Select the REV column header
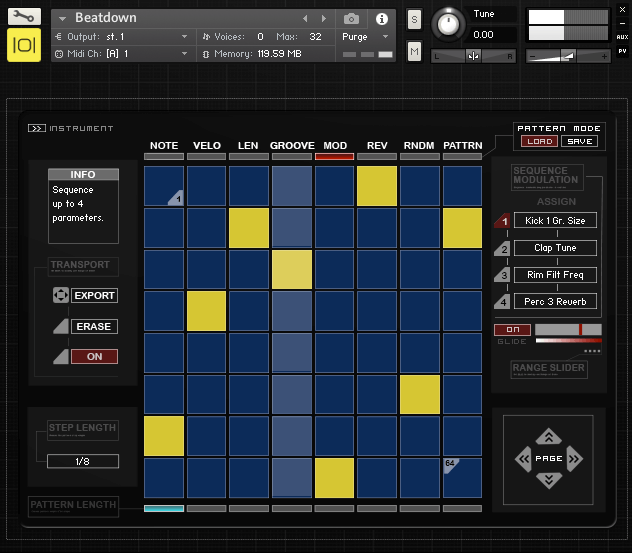 point(377,146)
